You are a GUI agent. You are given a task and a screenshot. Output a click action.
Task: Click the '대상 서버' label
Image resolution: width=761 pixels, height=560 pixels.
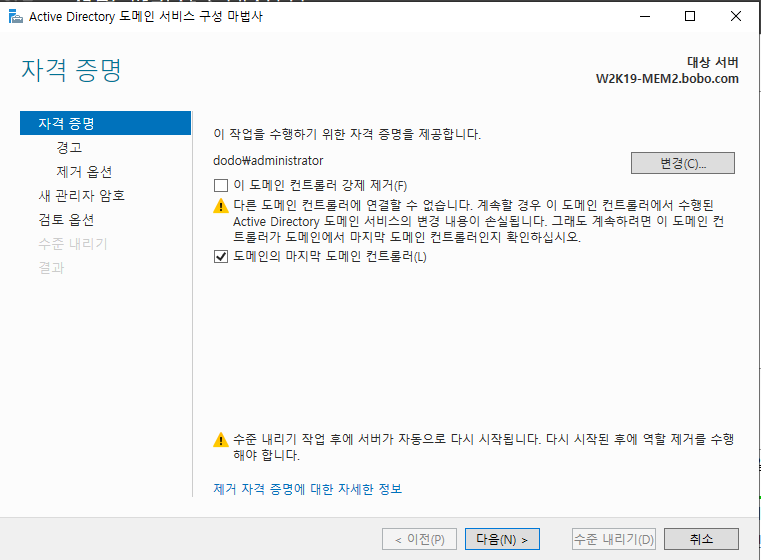[712, 62]
